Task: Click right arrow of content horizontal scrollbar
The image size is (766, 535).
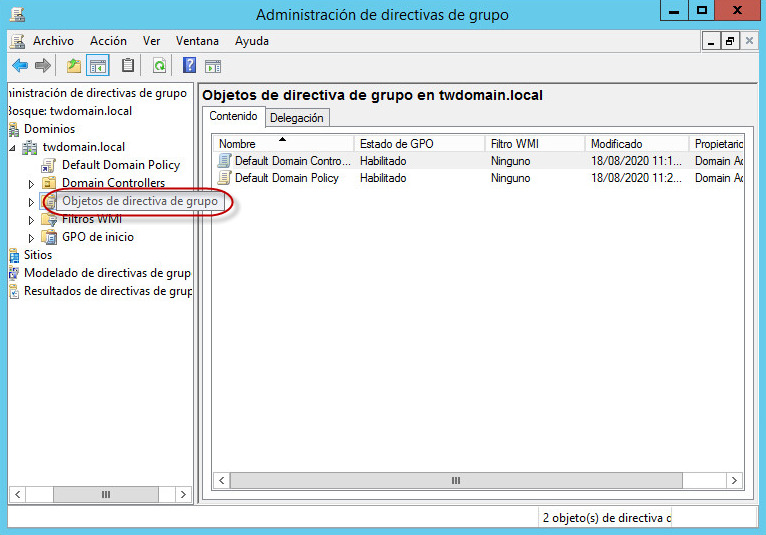Action: pyautogui.click(x=736, y=481)
